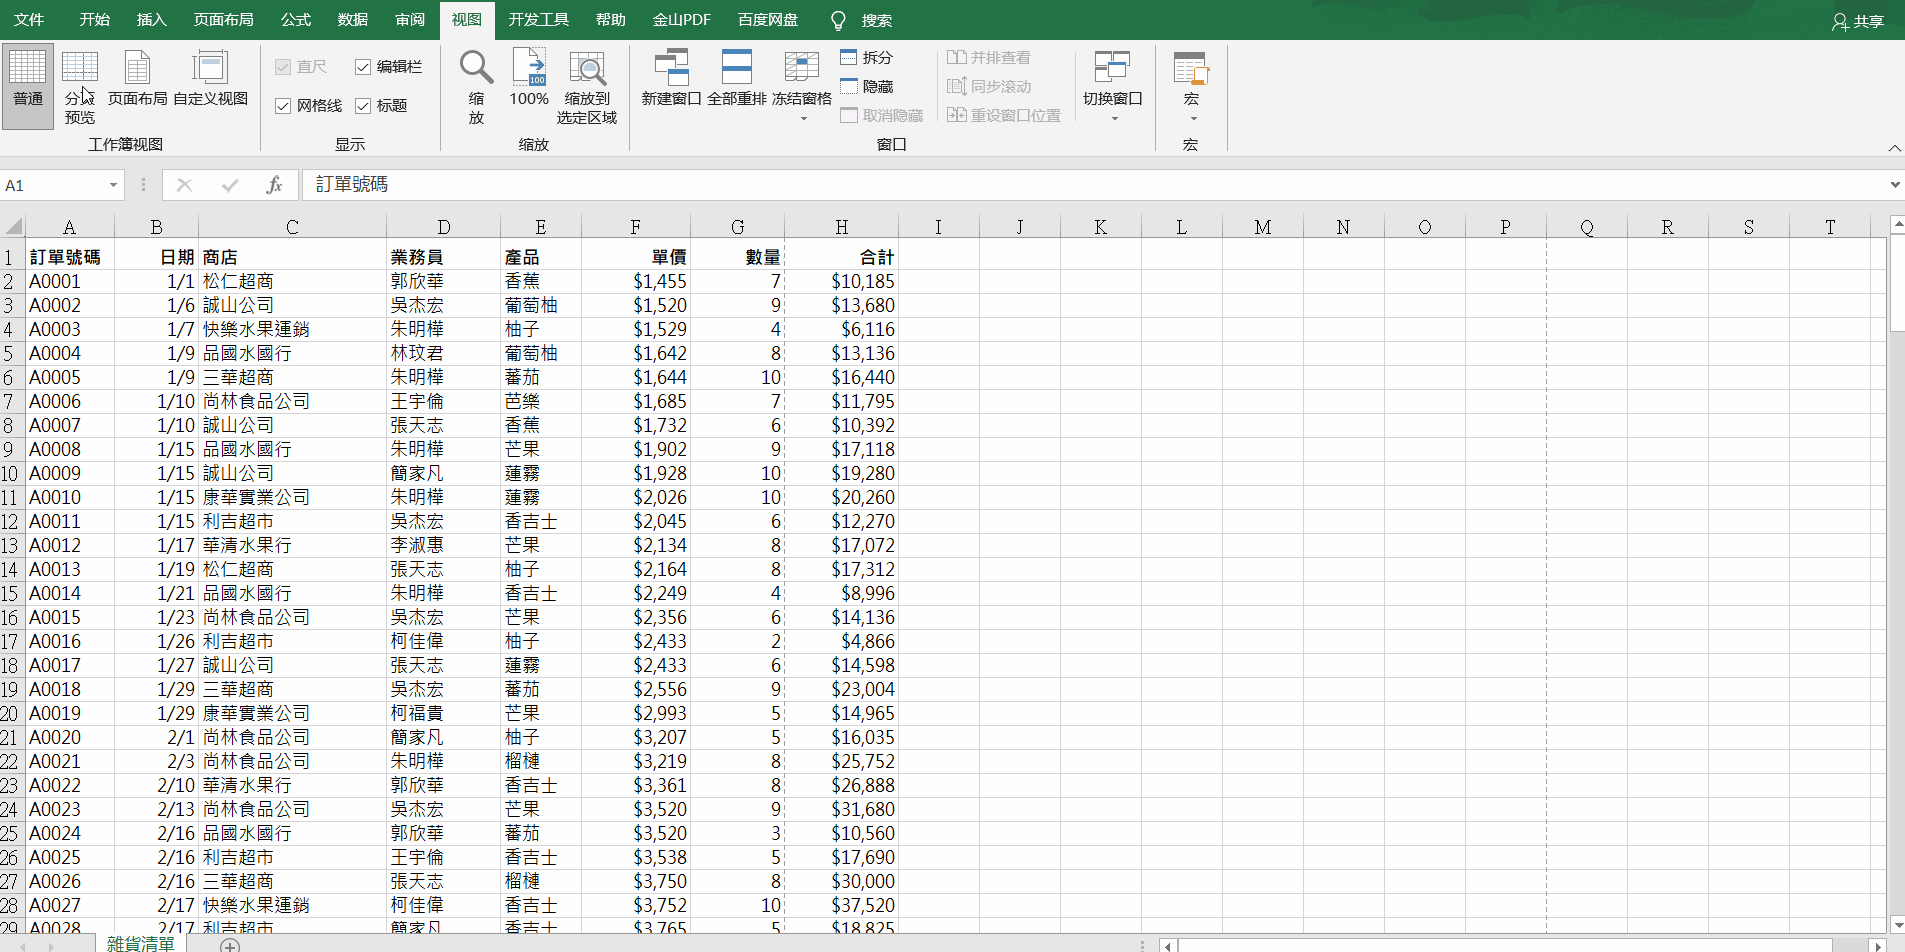The image size is (1905, 952).
Task: Toggle the Headings (标题) checkbox
Action: tap(363, 106)
